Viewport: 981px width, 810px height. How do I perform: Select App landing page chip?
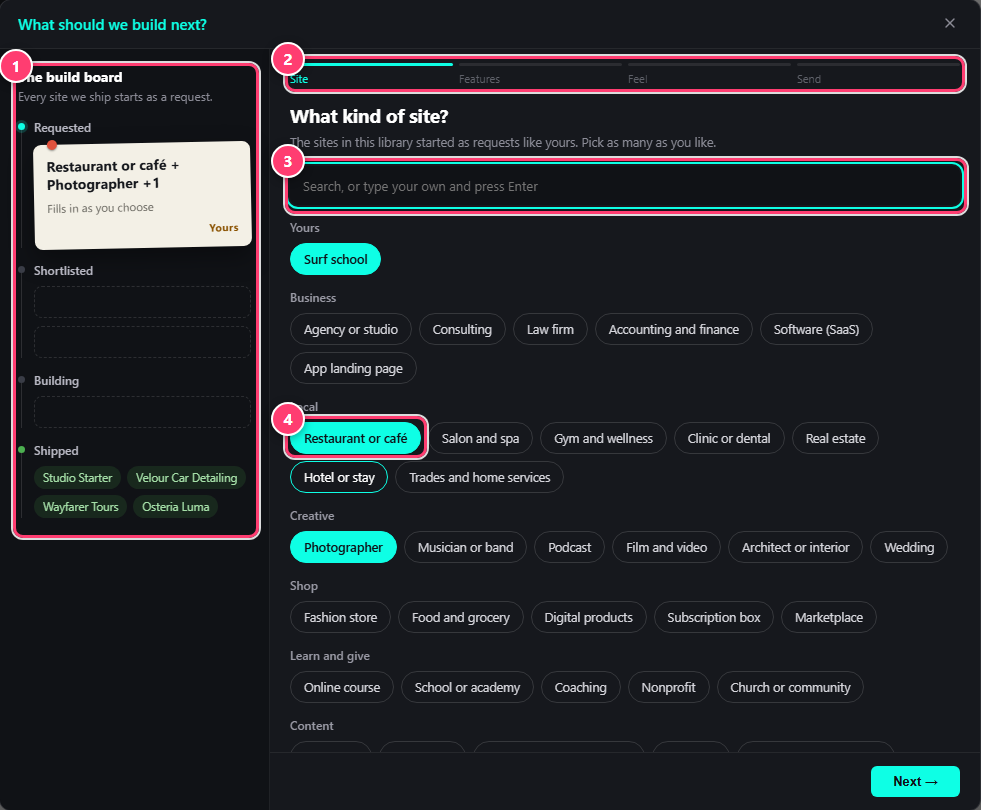click(x=353, y=368)
